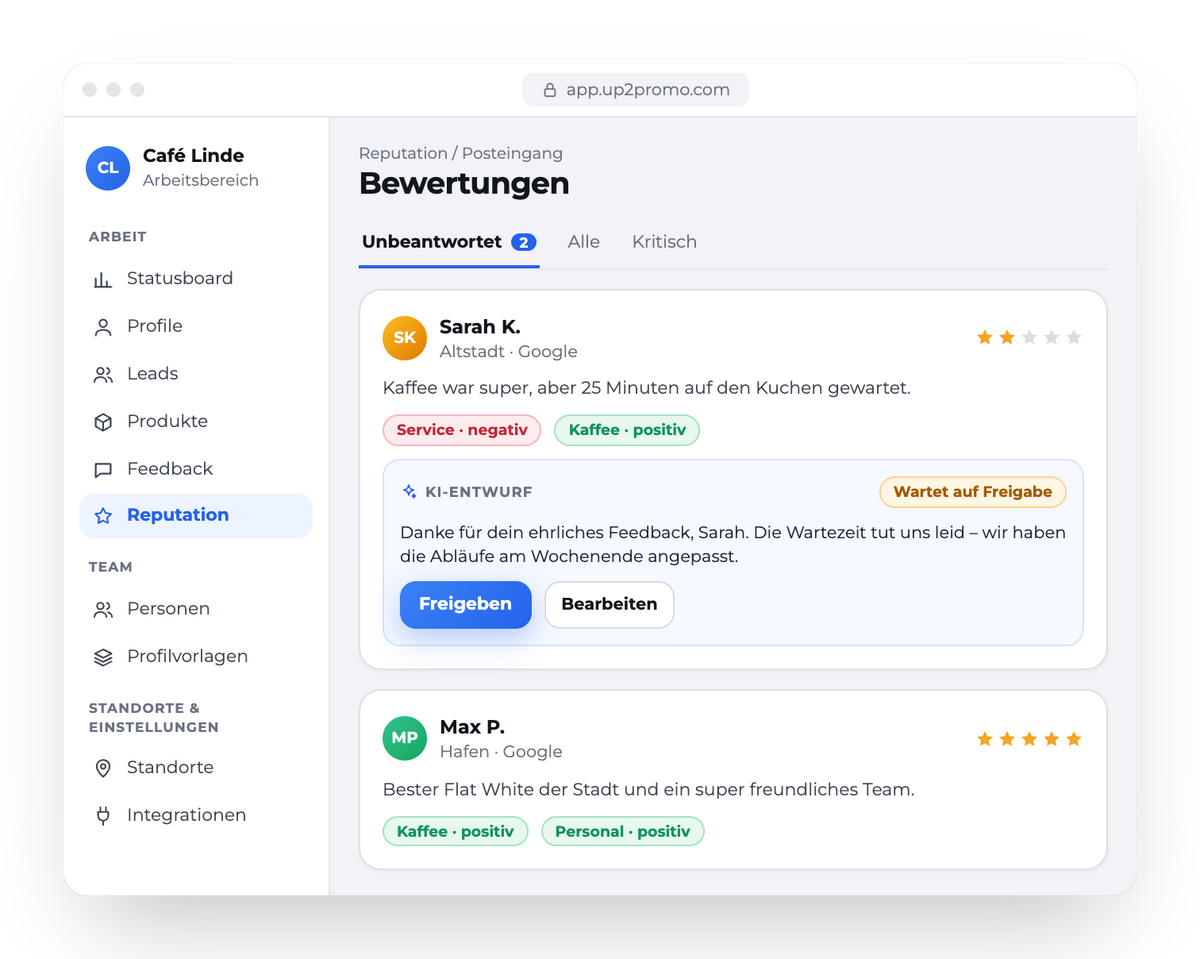Click the Personen group icon

(103, 610)
